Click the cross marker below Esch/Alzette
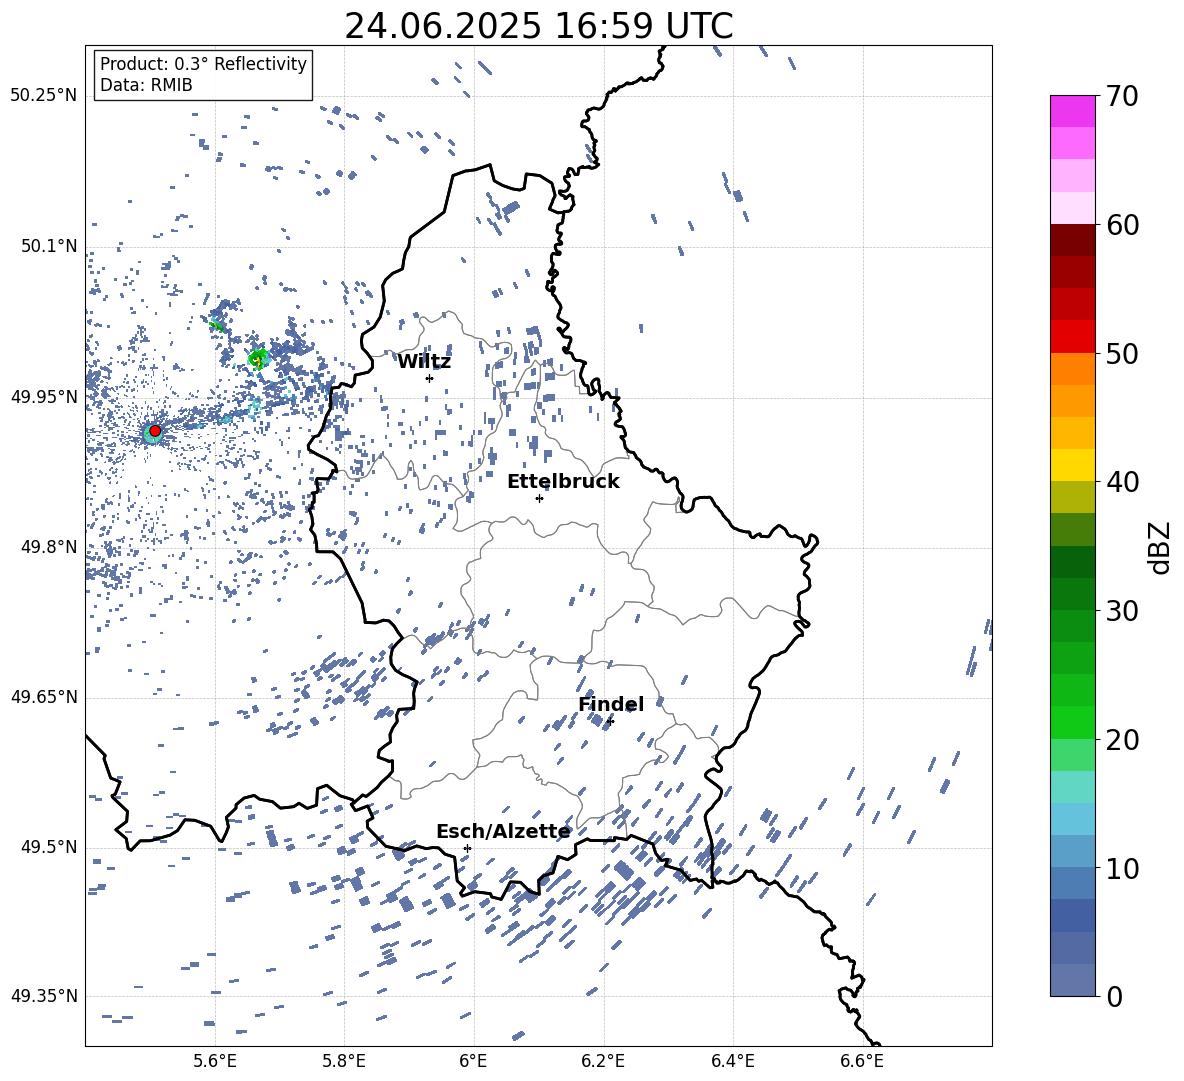Image resolution: width=1184 pixels, height=1081 pixels. [x=467, y=848]
